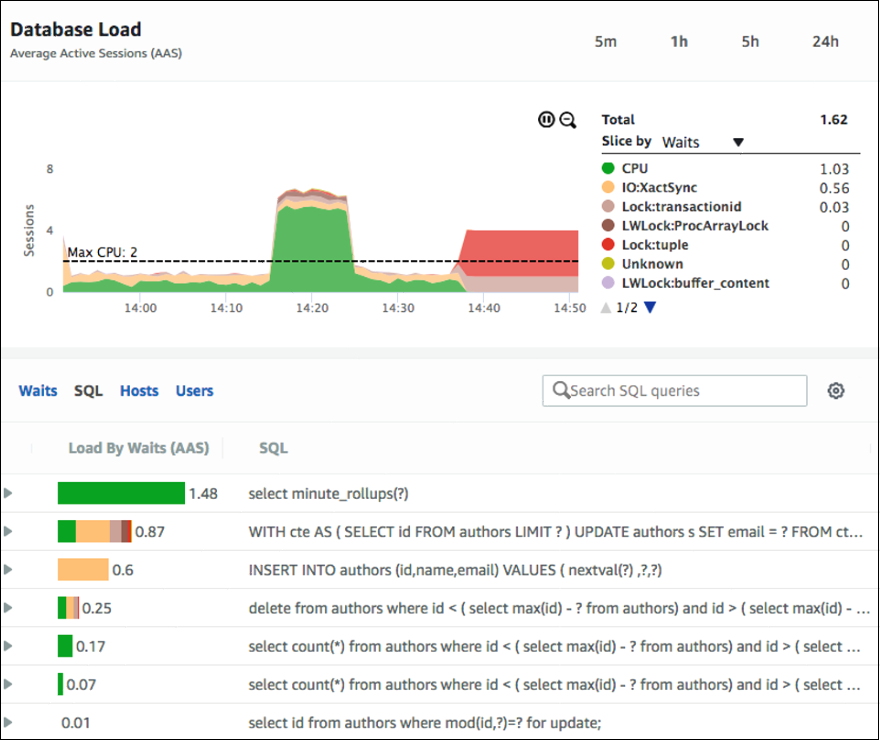Go to previous legend page arrow
Viewport: 880px width, 740px height.
605,308
